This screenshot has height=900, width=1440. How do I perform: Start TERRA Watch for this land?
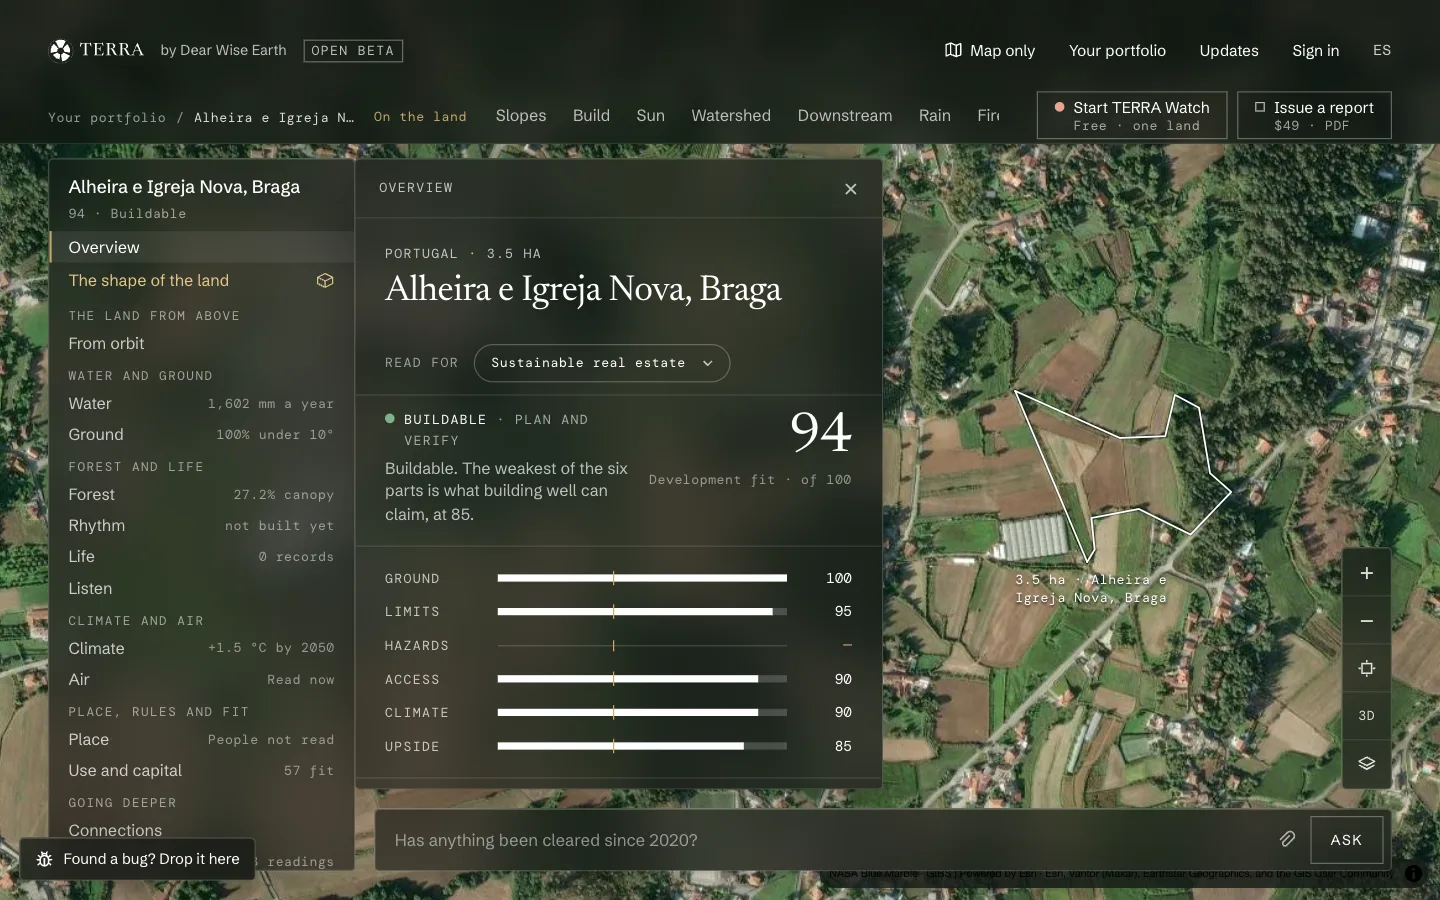coord(1132,115)
